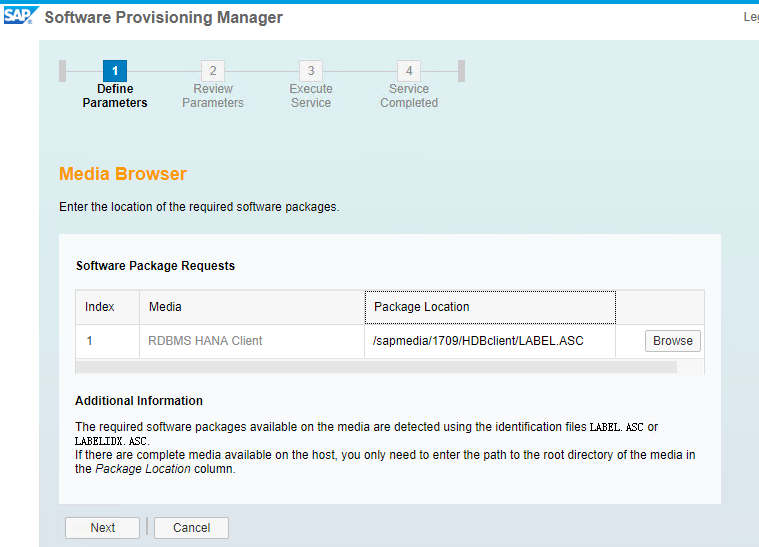Click the roadmap end marker
The height and width of the screenshot is (547, 759).
(x=461, y=71)
